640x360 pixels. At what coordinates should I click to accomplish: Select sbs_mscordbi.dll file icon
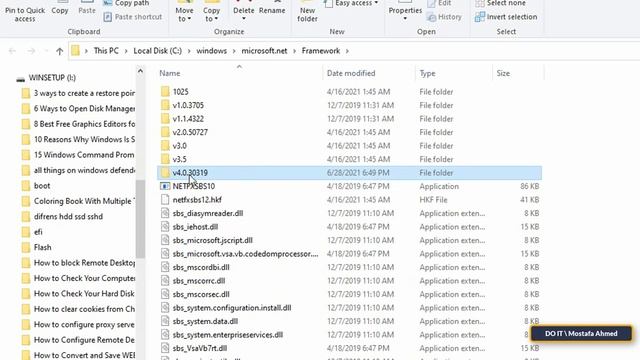(x=165, y=267)
